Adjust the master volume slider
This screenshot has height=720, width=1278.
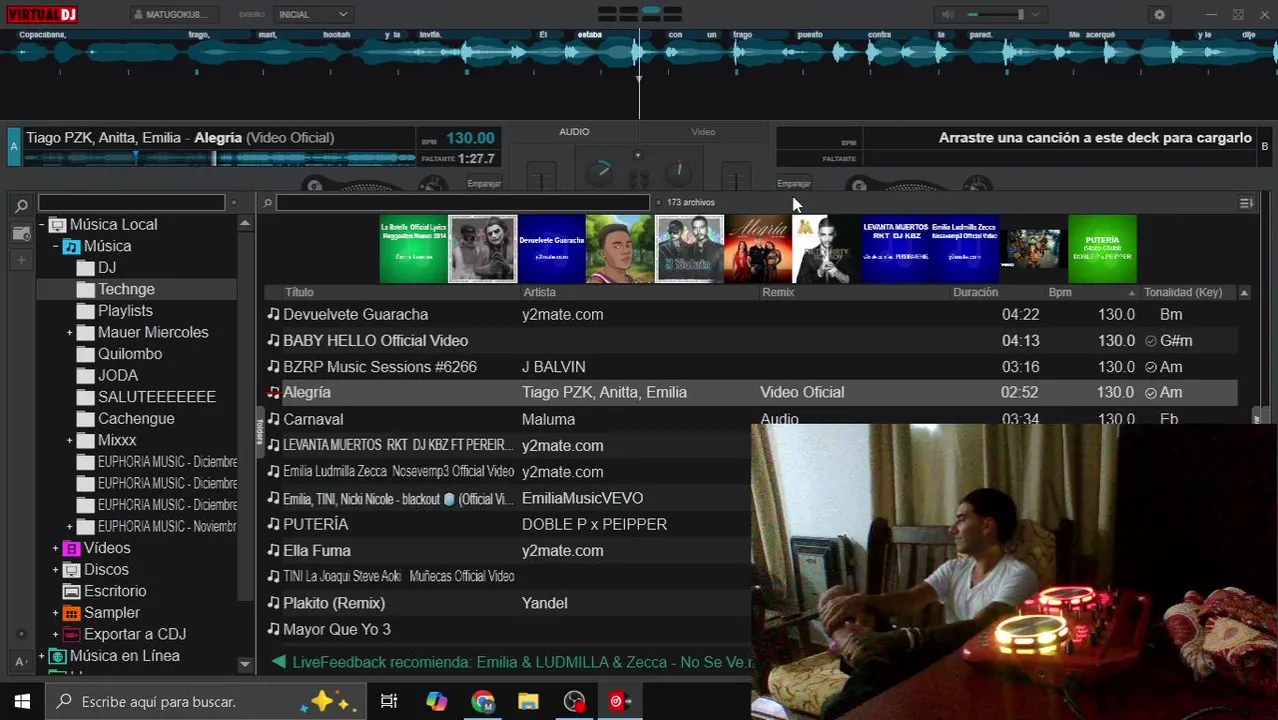[x=995, y=14]
